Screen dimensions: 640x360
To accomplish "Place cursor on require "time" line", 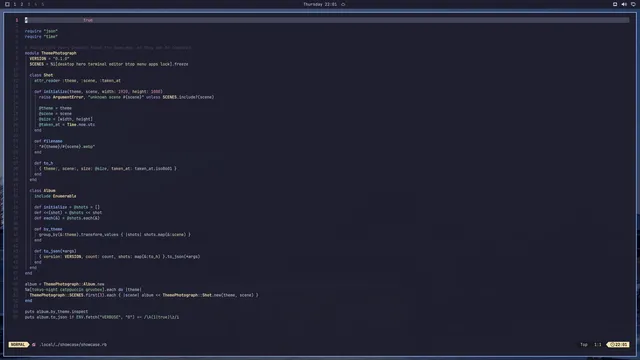I will click(x=41, y=36).
